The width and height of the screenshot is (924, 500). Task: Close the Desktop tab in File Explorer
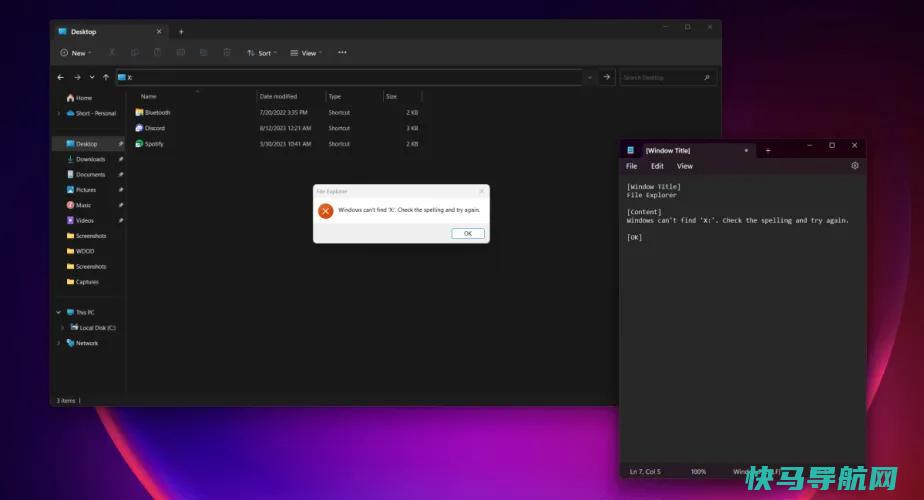159,31
